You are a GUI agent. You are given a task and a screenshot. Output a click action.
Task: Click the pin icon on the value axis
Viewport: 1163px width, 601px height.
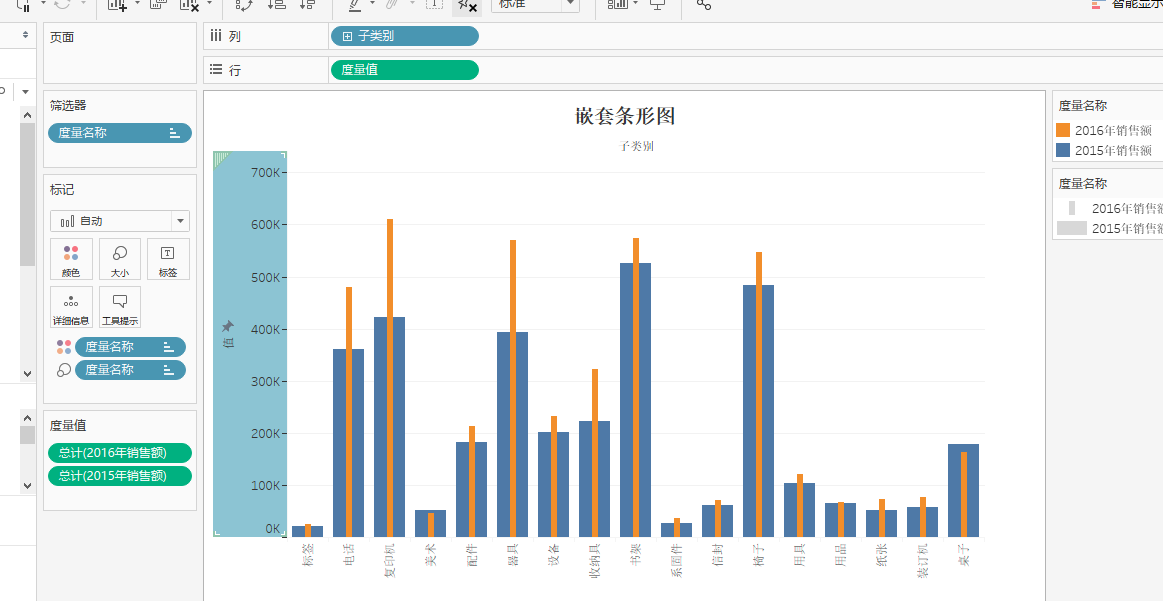click(228, 326)
